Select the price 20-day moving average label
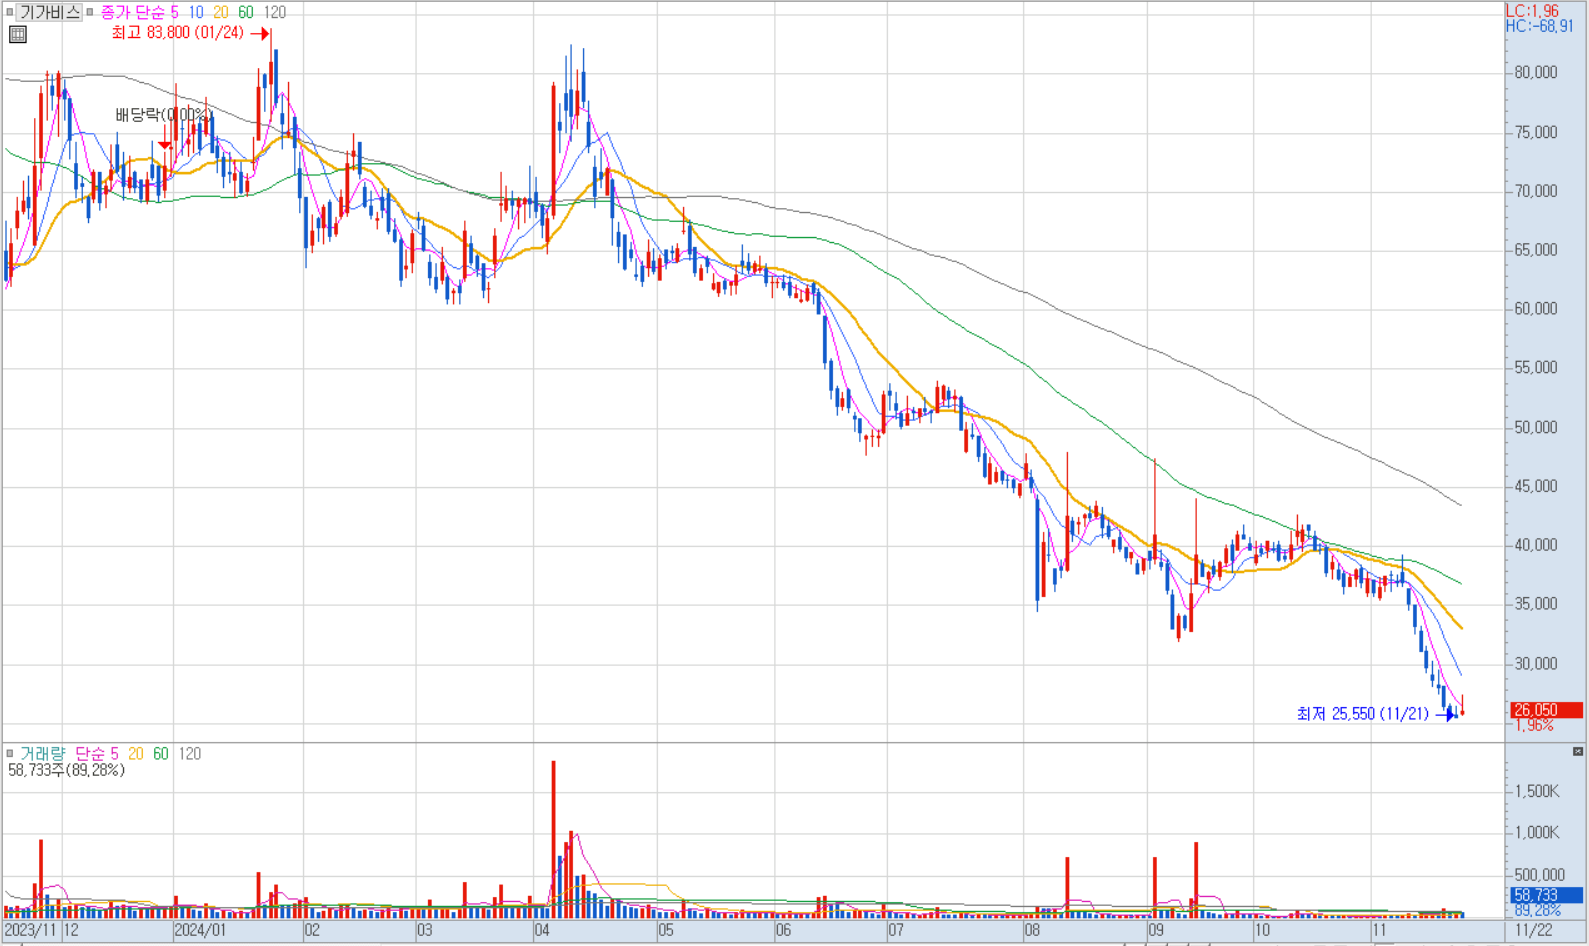1589x946 pixels. [221, 12]
